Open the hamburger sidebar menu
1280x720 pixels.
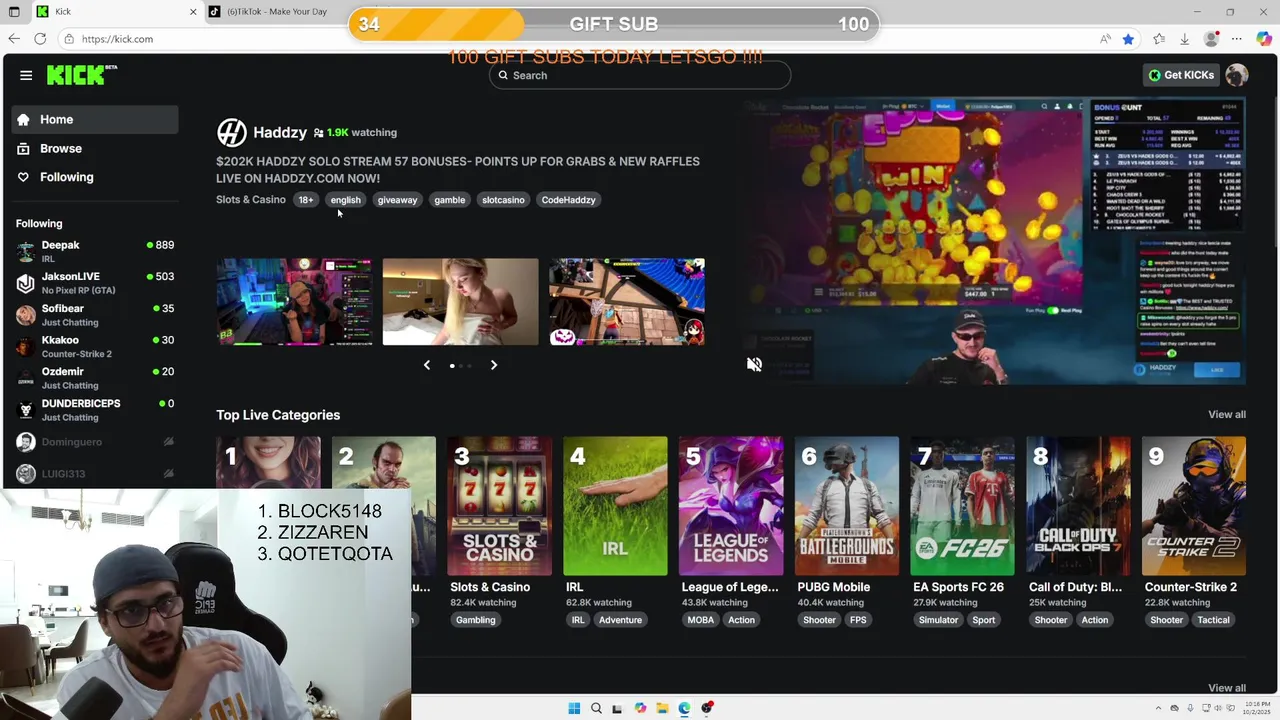pos(26,75)
